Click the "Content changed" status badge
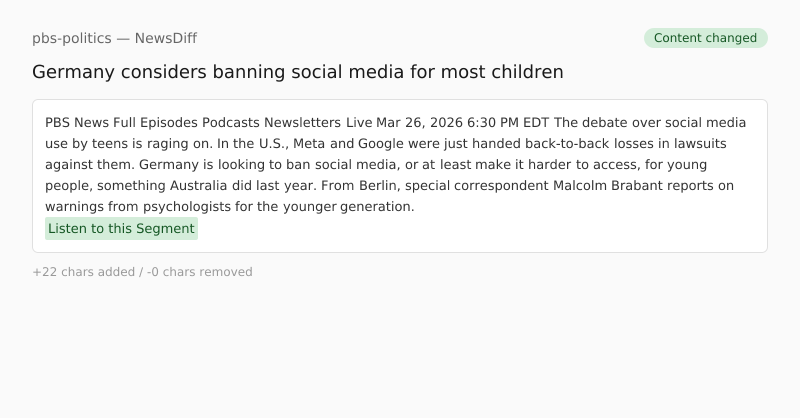Image resolution: width=800 pixels, height=418 pixels. point(705,38)
